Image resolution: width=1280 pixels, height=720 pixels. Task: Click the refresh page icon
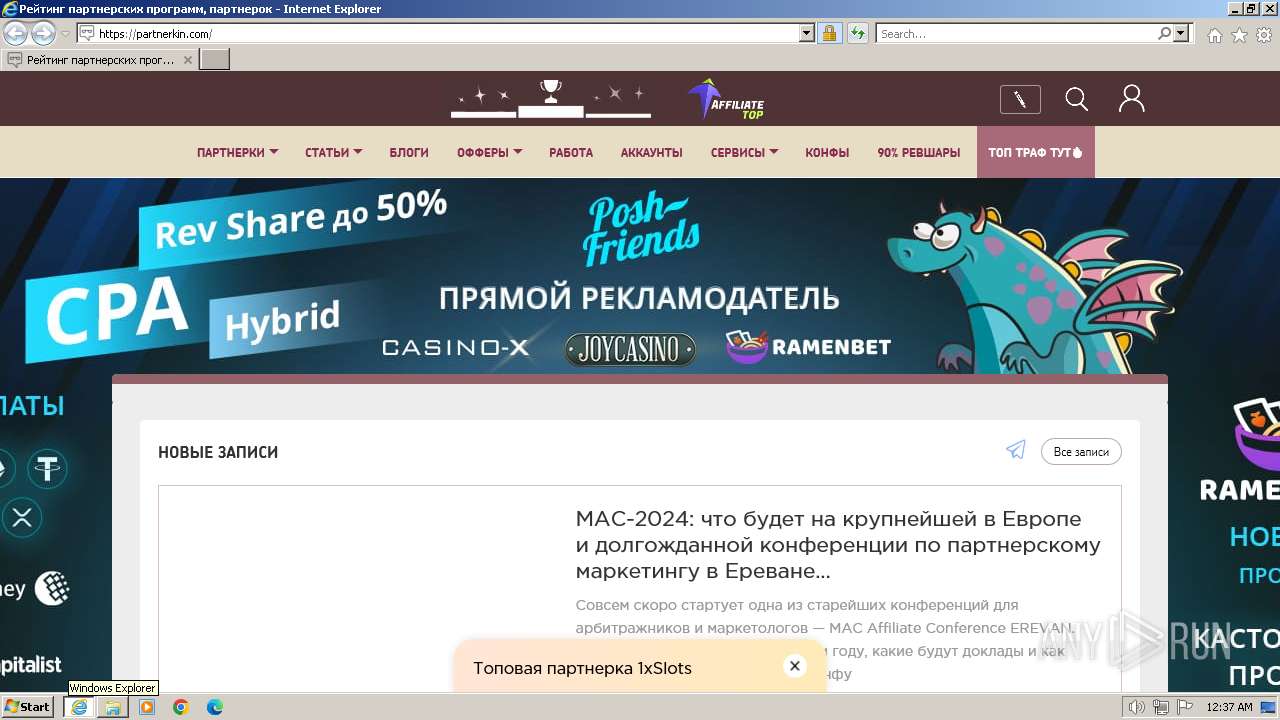pos(857,33)
